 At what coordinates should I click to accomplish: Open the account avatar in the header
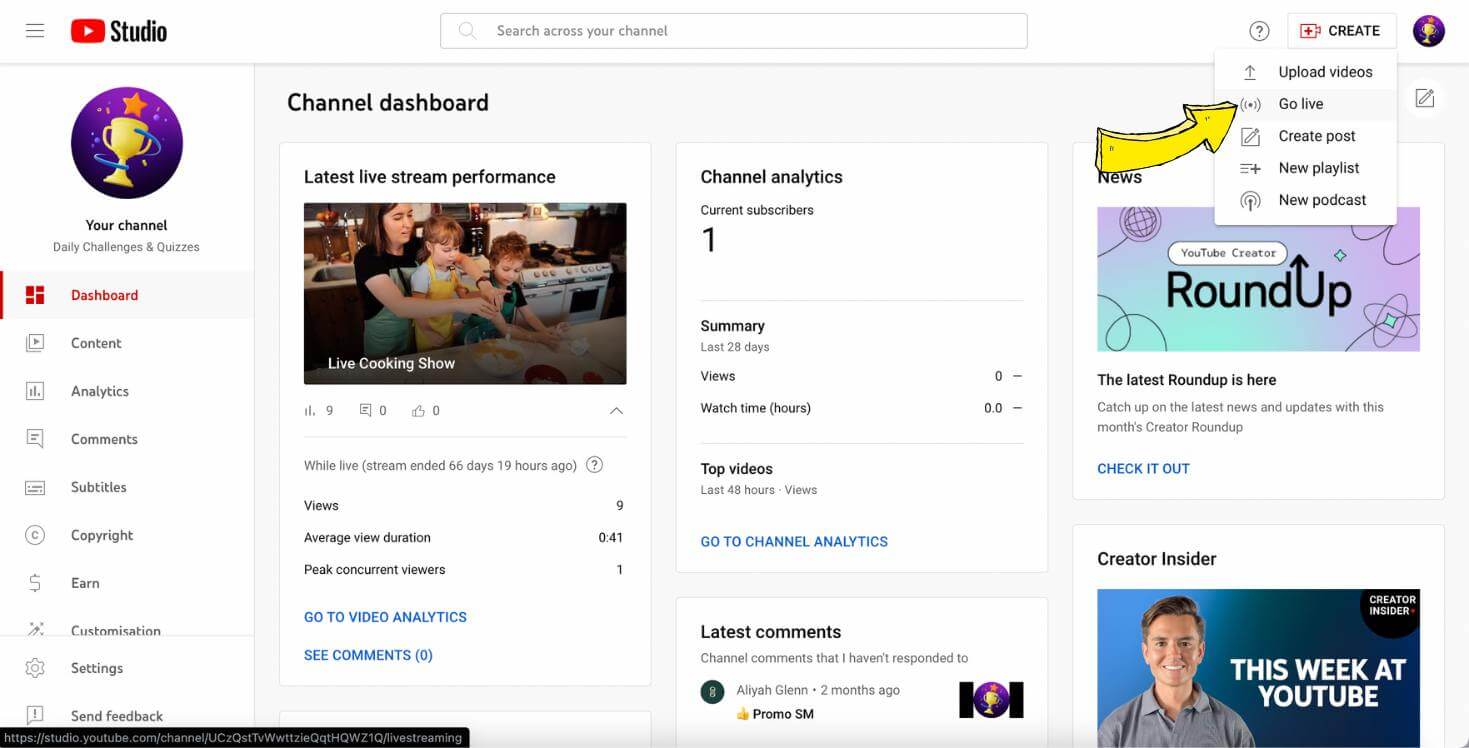[1428, 31]
